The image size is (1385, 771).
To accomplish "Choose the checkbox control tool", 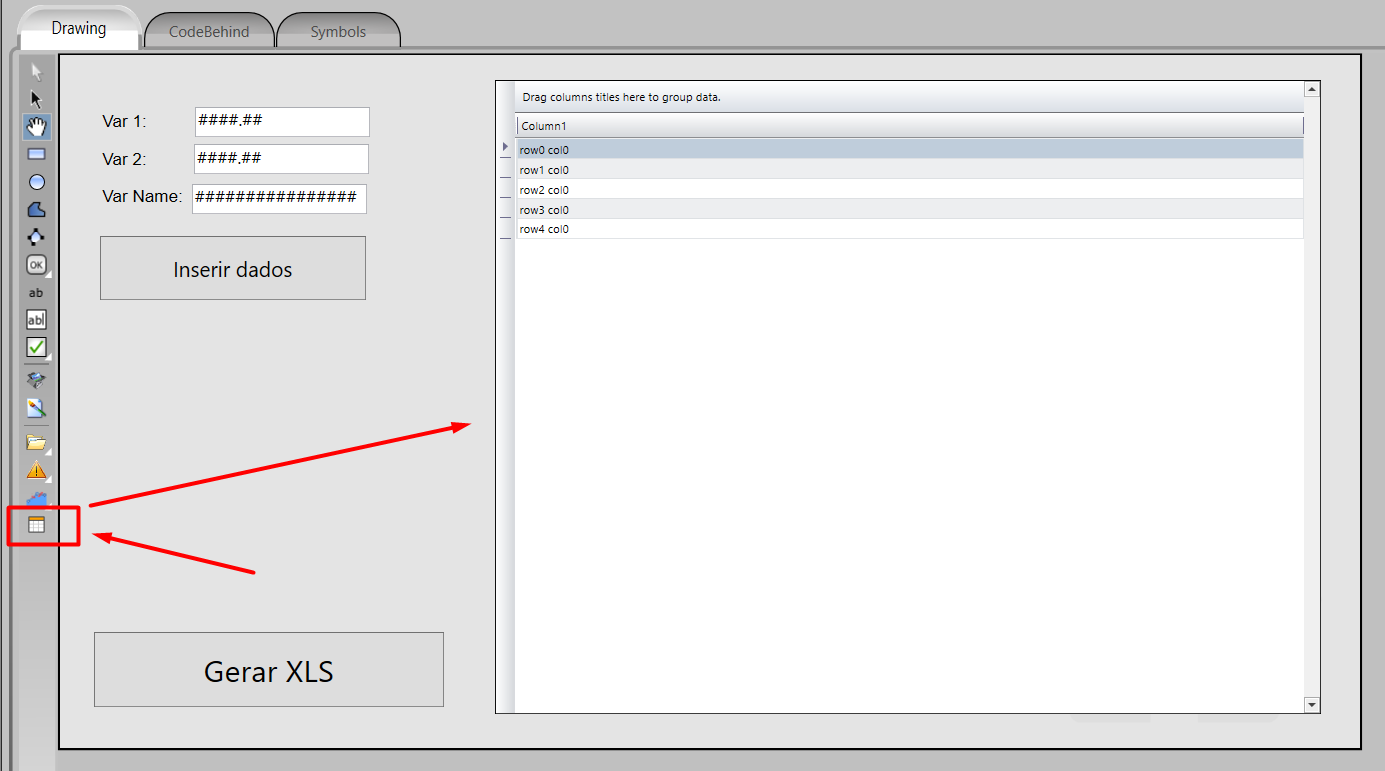I will tap(36, 347).
